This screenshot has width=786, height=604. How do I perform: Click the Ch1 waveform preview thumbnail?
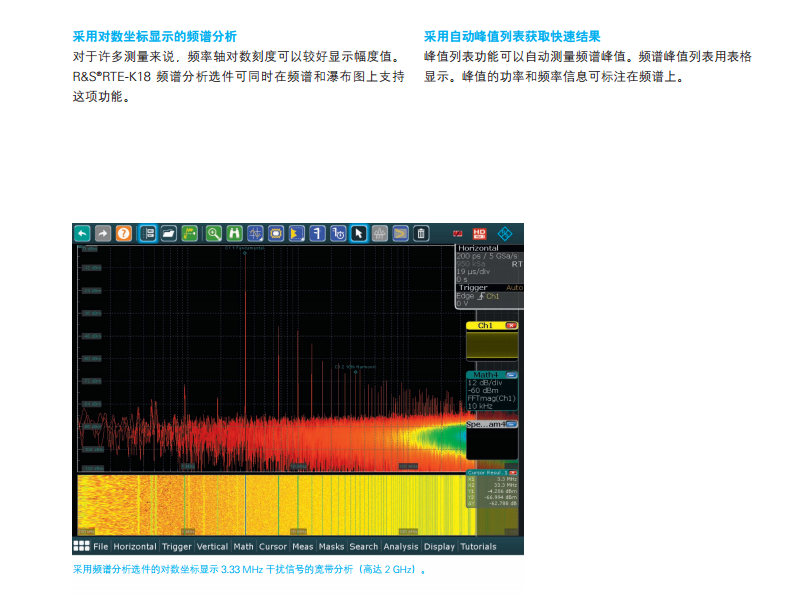point(492,344)
